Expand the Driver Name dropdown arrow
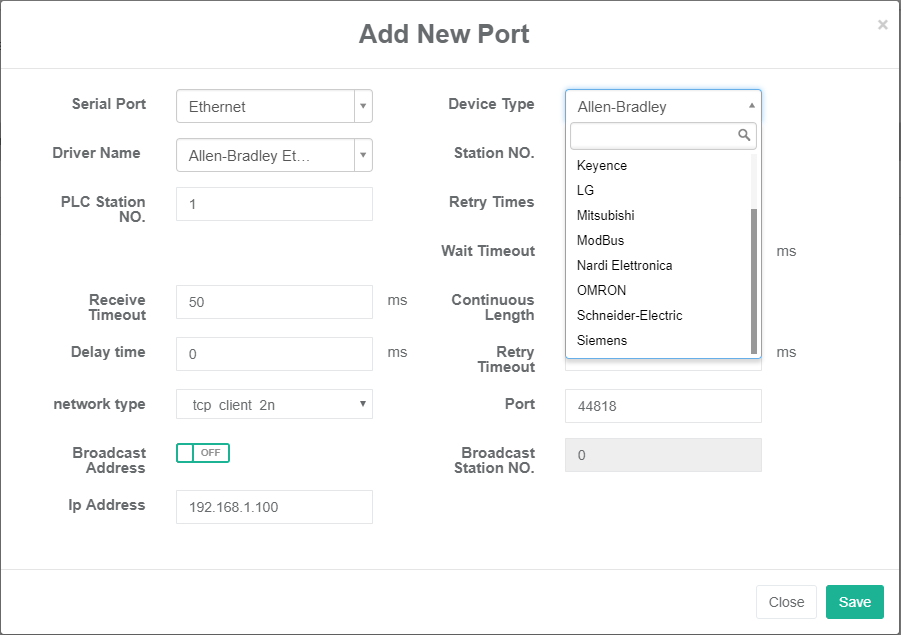 363,155
